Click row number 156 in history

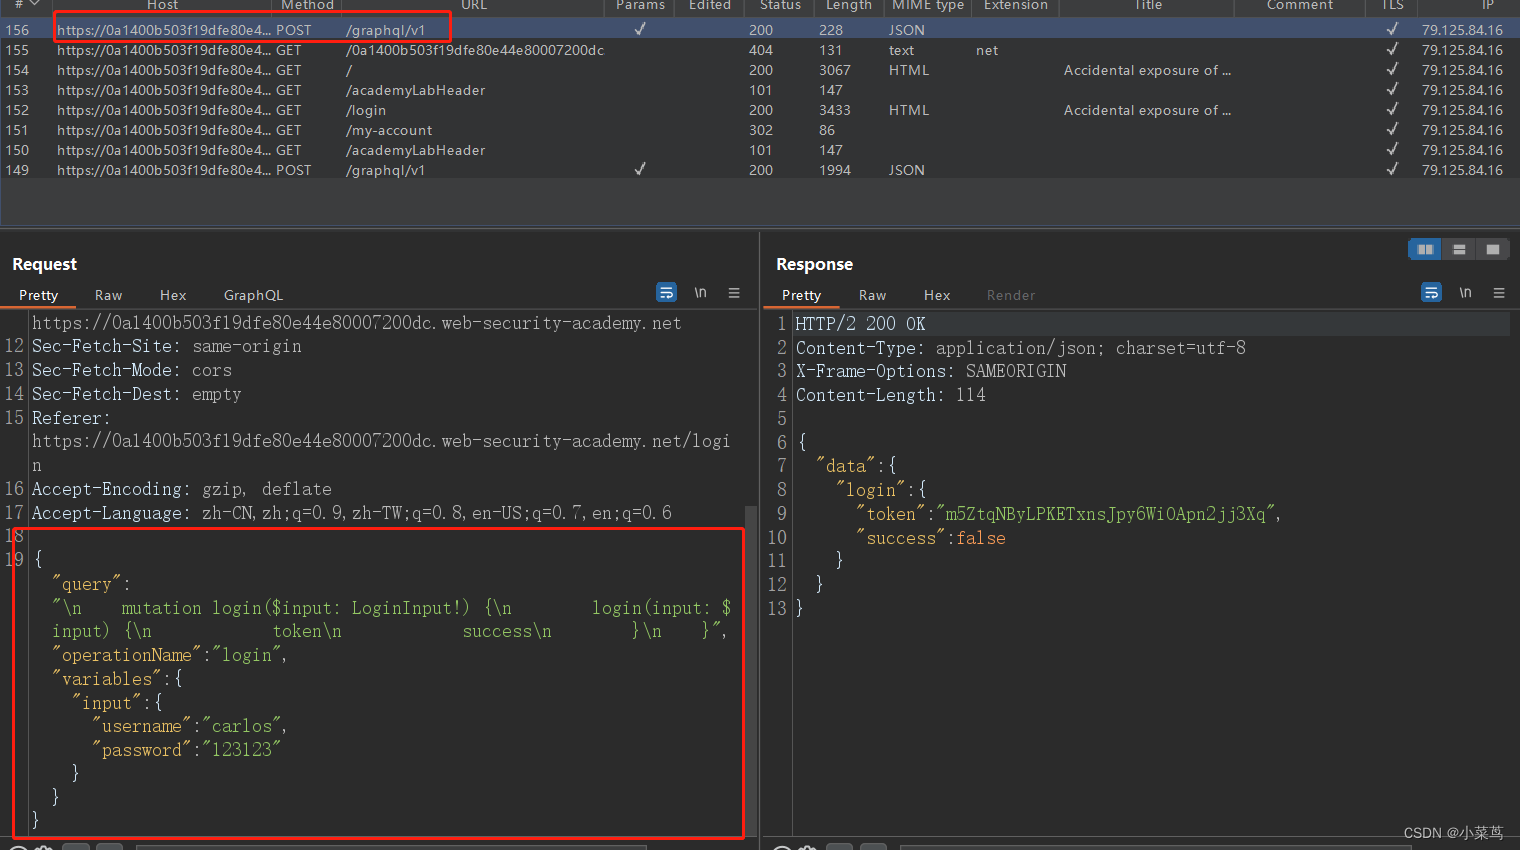pos(17,30)
